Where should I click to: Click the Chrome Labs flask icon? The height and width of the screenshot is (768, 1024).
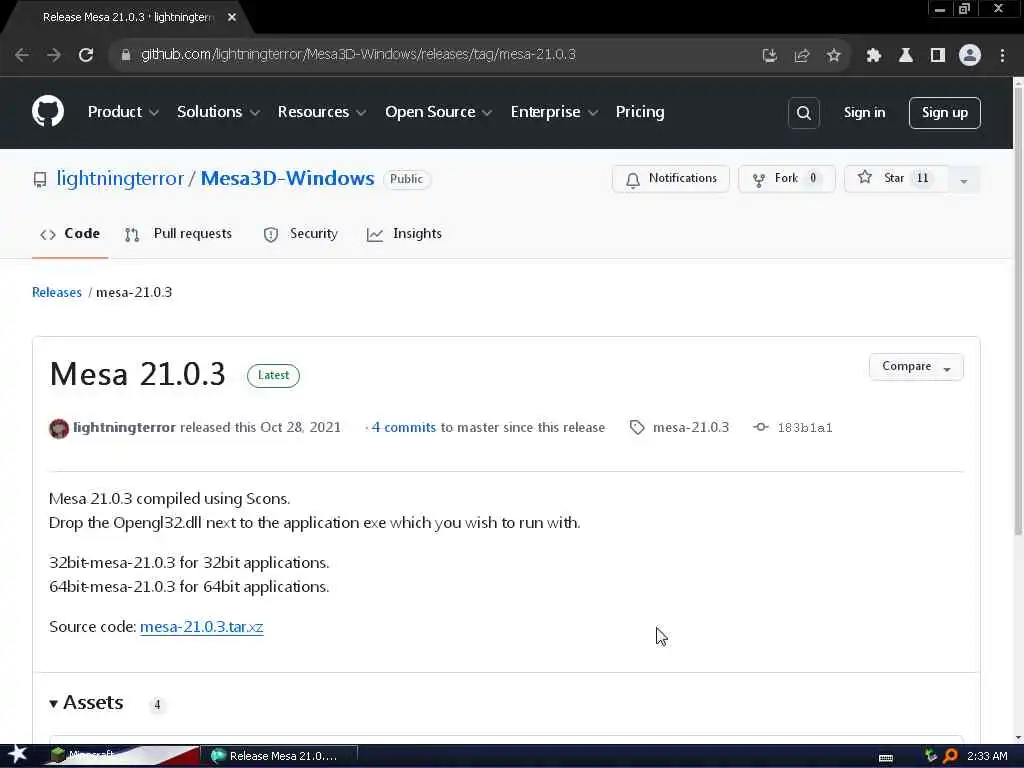tap(905, 56)
